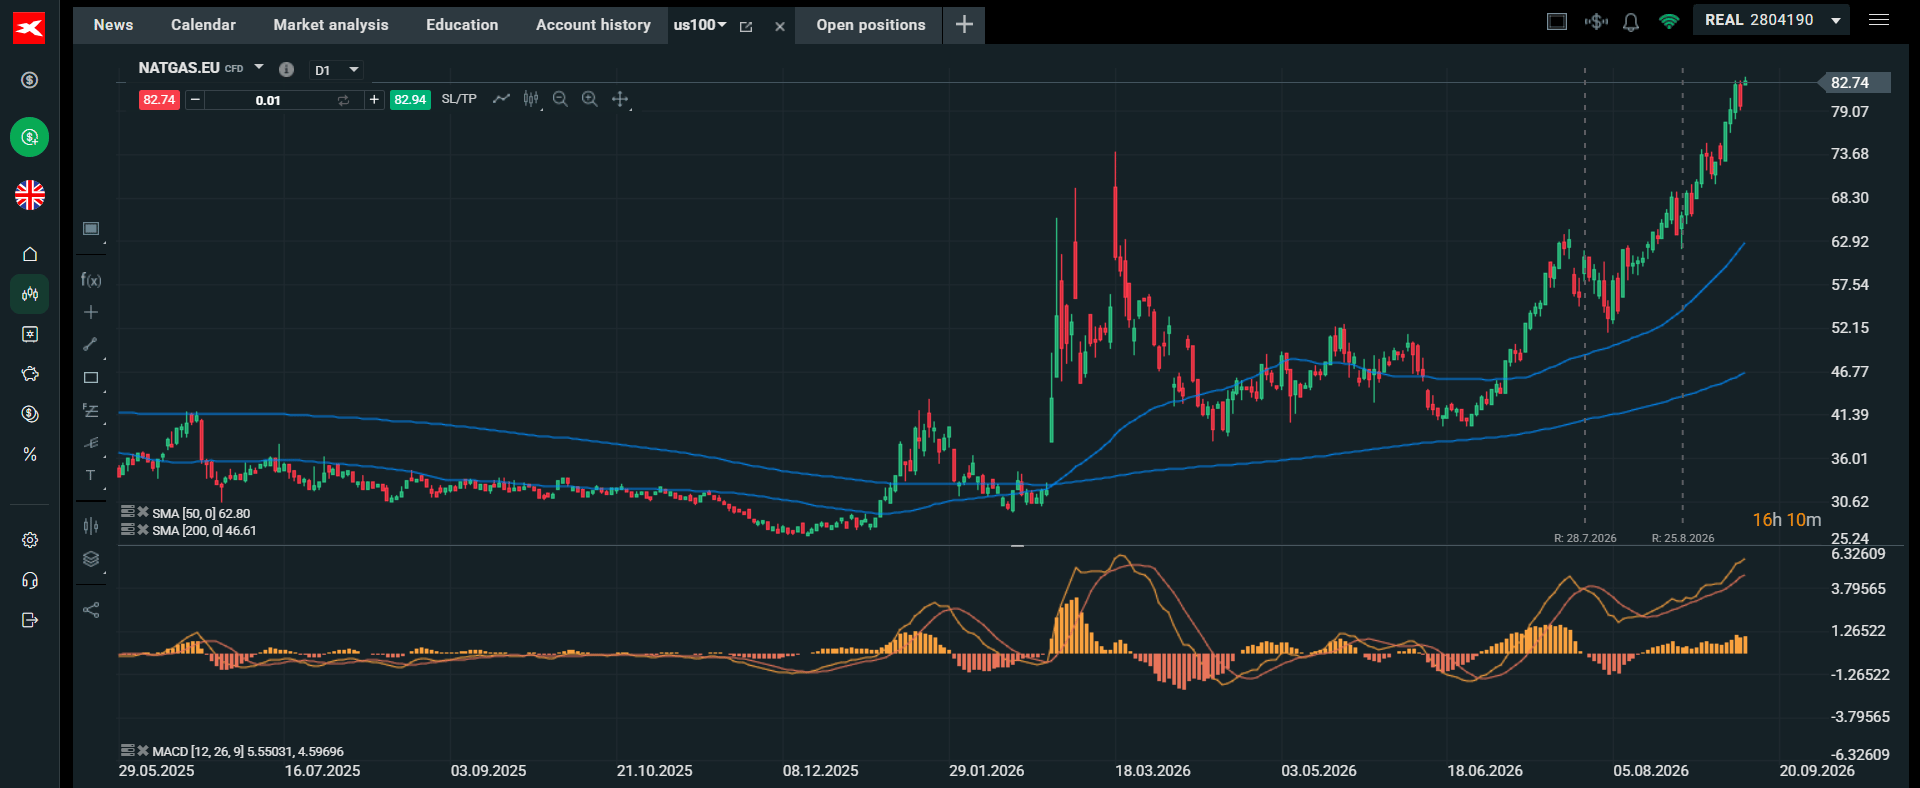Expand the NATGAS.EU symbol dropdown
This screenshot has height=788, width=1920.
coord(259,67)
